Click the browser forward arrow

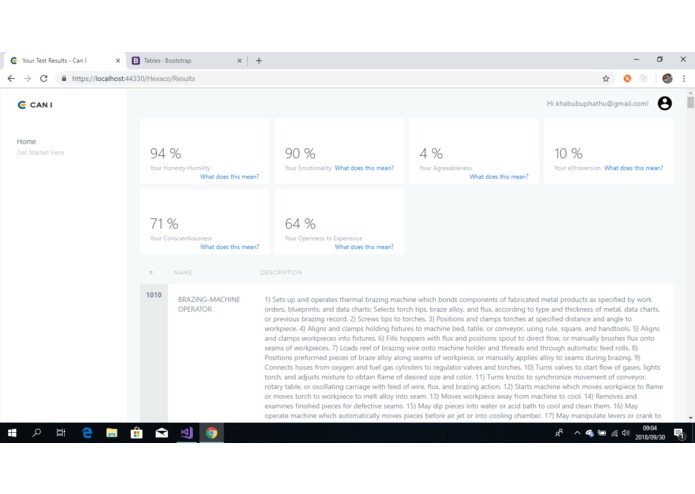point(27,78)
